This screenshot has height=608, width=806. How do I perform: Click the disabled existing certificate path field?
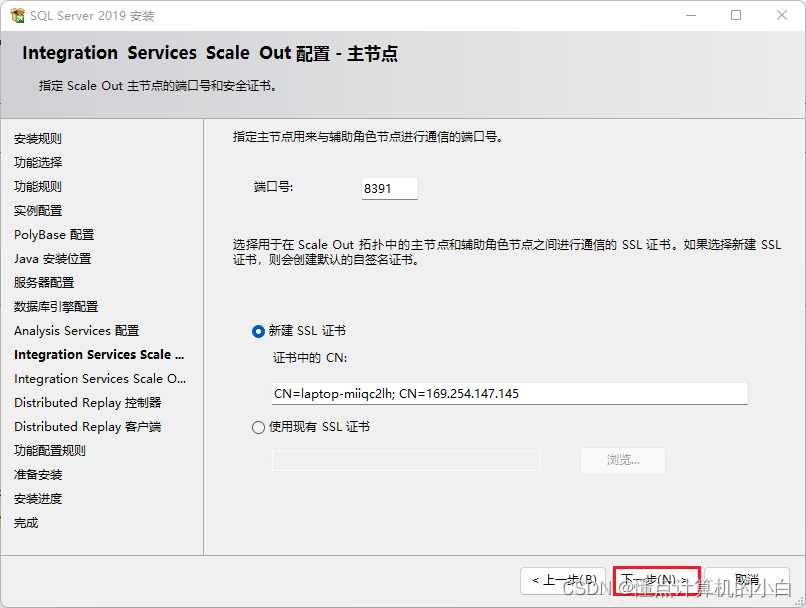pos(406,460)
